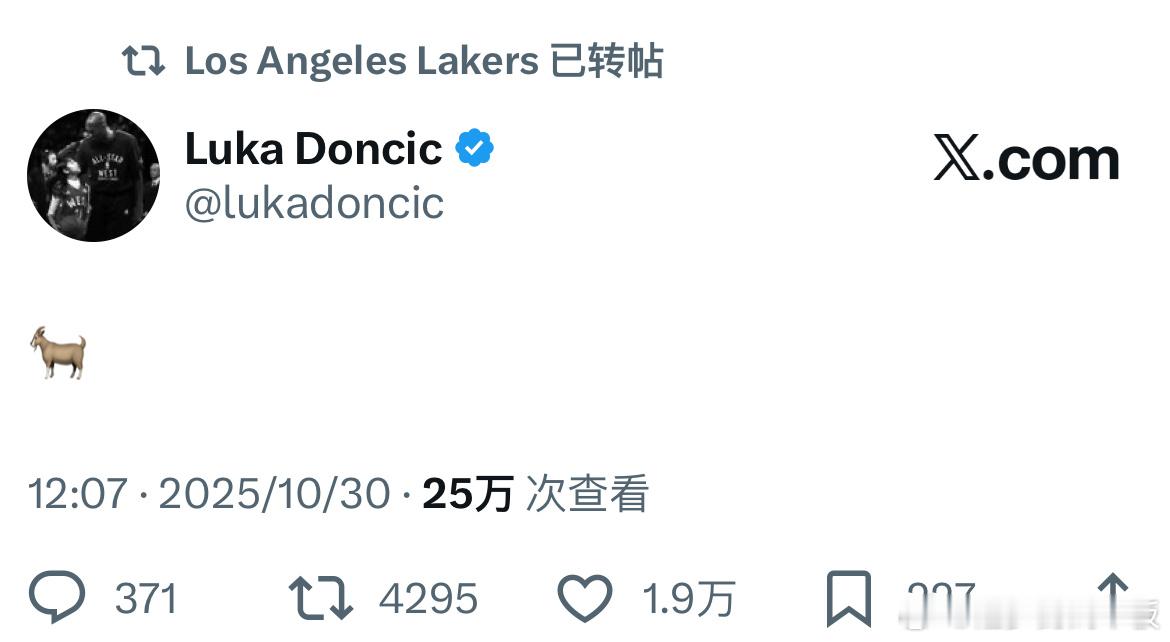Click the 4295 repost count
The height and width of the screenshot is (642, 1170).
(x=424, y=598)
